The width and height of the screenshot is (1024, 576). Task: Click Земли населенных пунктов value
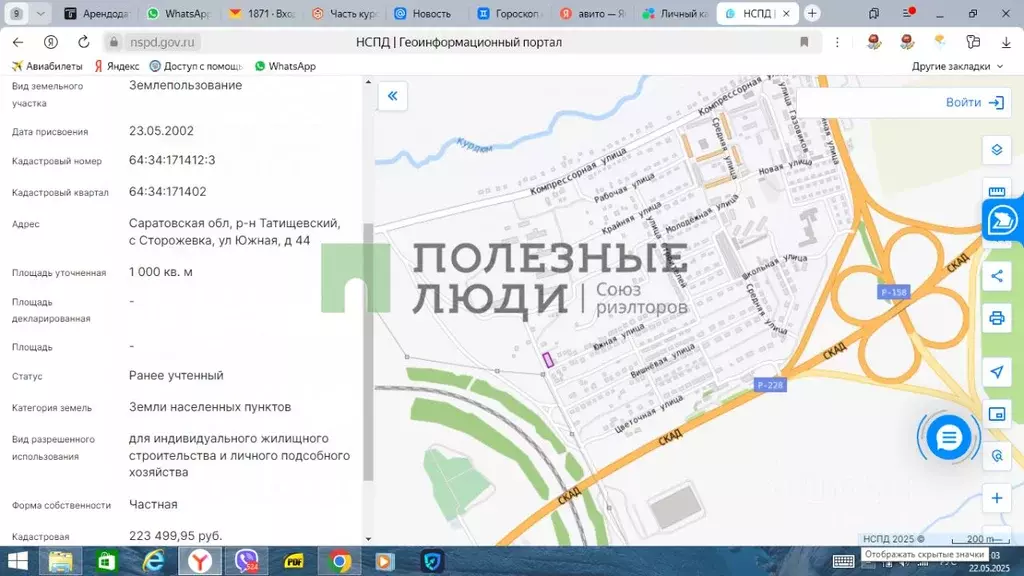coord(210,407)
